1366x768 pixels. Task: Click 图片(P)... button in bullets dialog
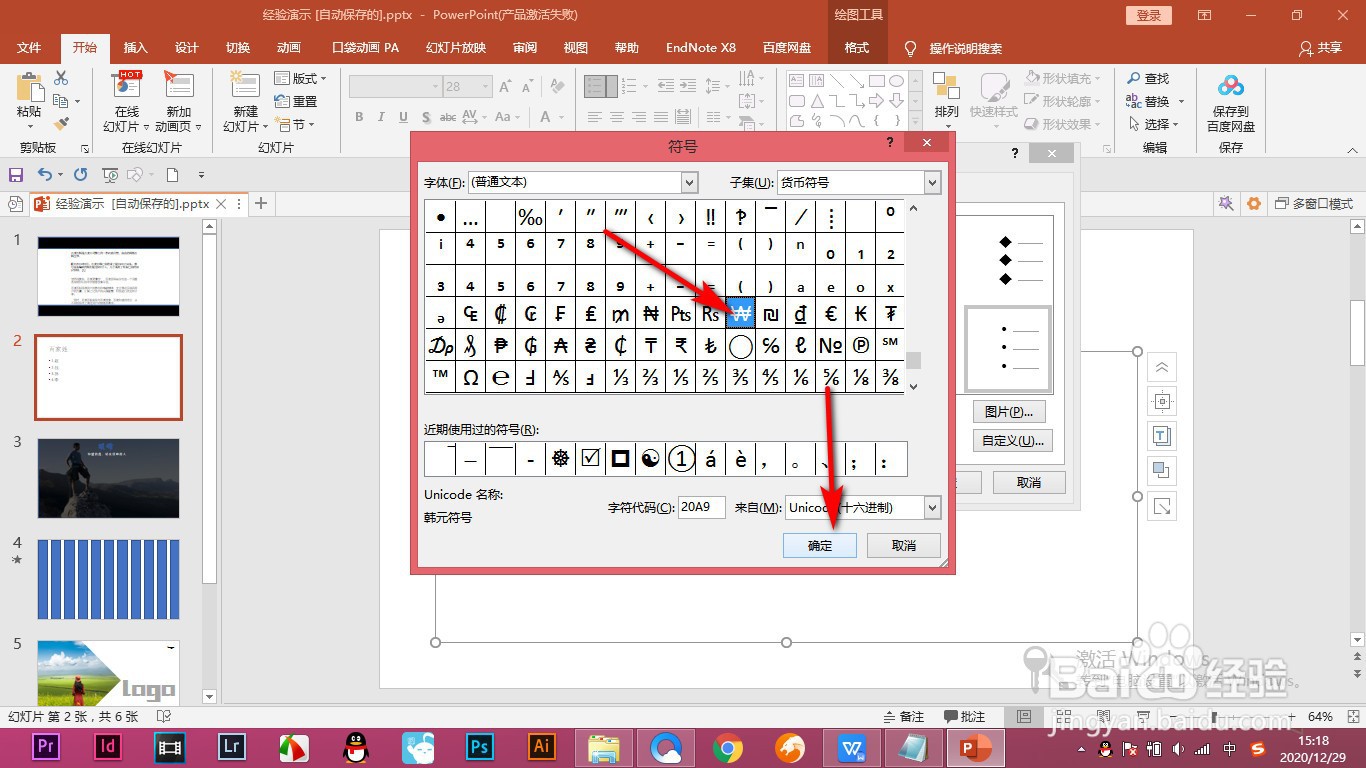tap(1009, 412)
